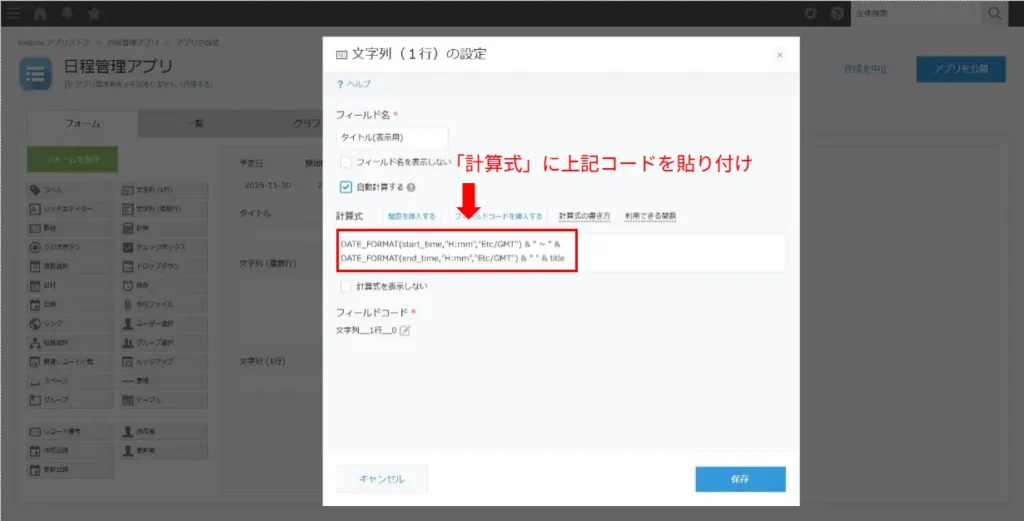Click the 作成を中止 link
Viewport: 1024px width, 521px height.
(x=866, y=69)
